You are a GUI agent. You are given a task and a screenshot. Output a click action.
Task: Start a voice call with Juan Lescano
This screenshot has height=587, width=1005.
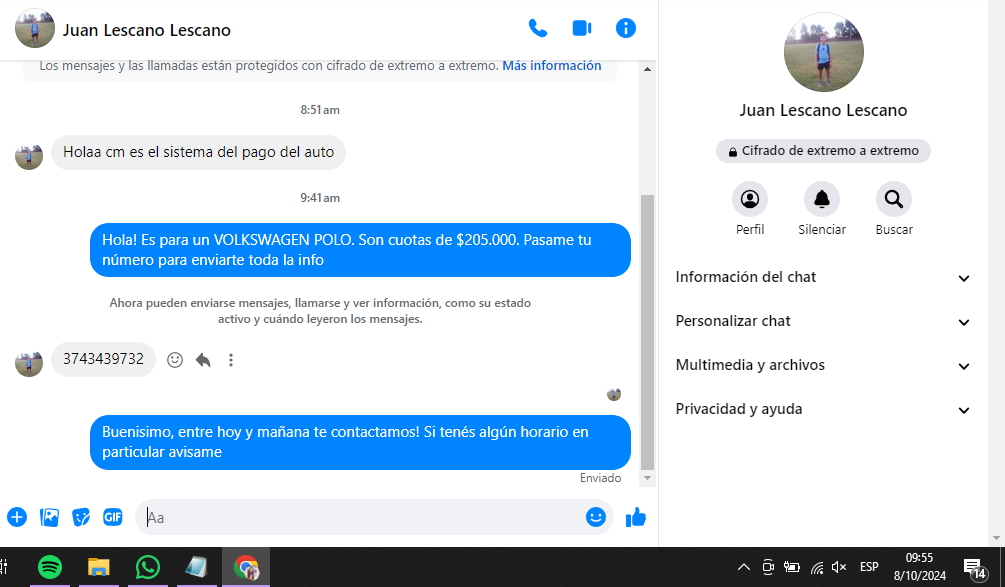[538, 28]
